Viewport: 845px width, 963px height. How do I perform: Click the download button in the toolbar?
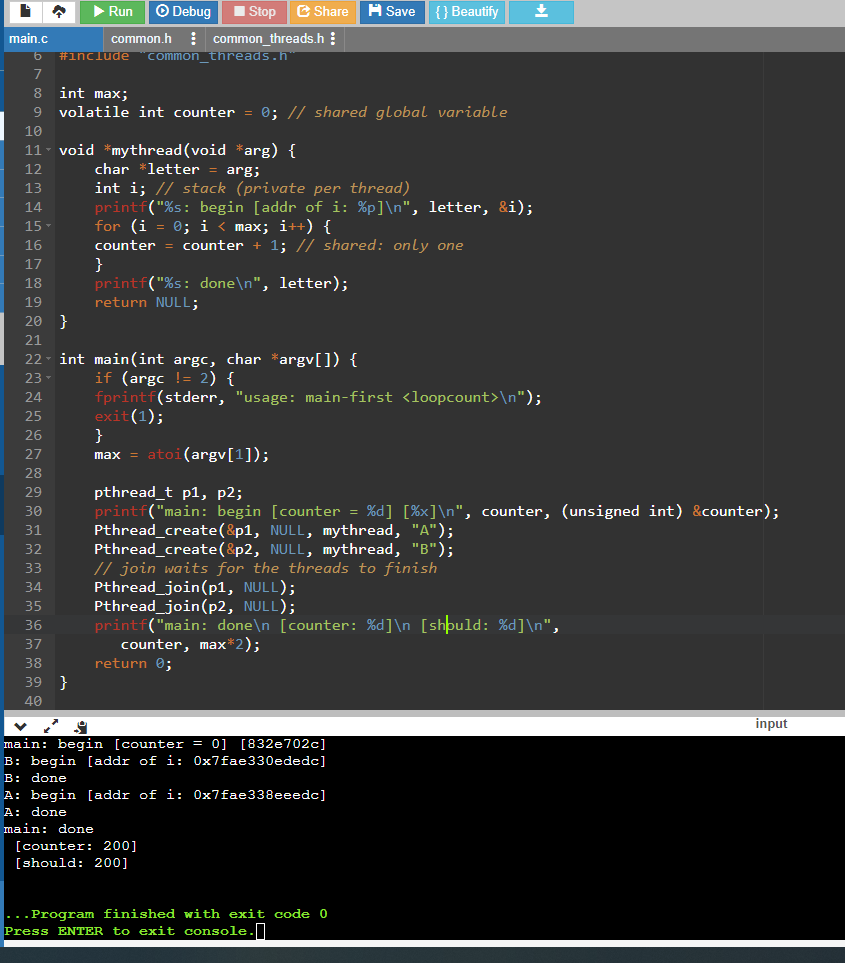coord(541,12)
